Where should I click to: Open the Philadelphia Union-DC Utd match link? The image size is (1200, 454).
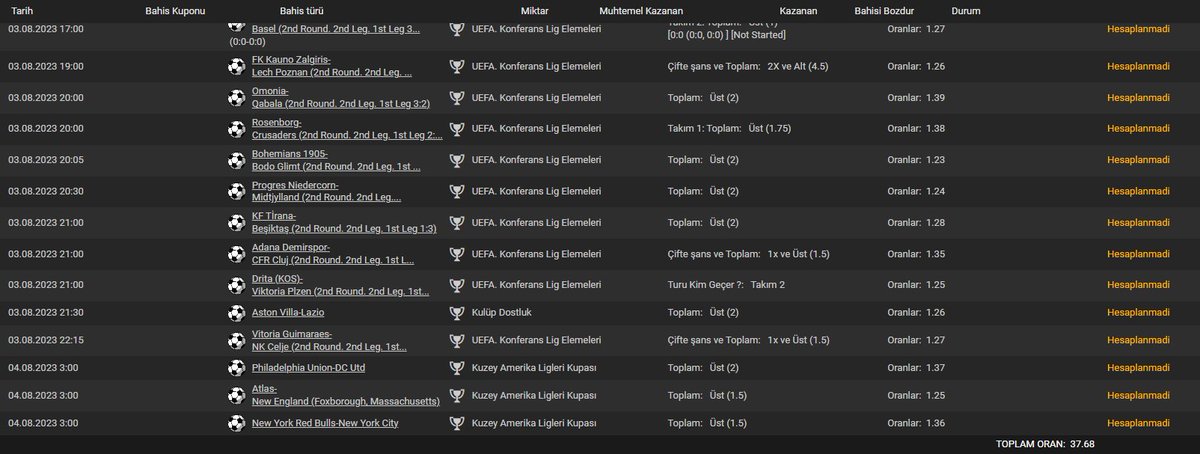click(x=309, y=368)
